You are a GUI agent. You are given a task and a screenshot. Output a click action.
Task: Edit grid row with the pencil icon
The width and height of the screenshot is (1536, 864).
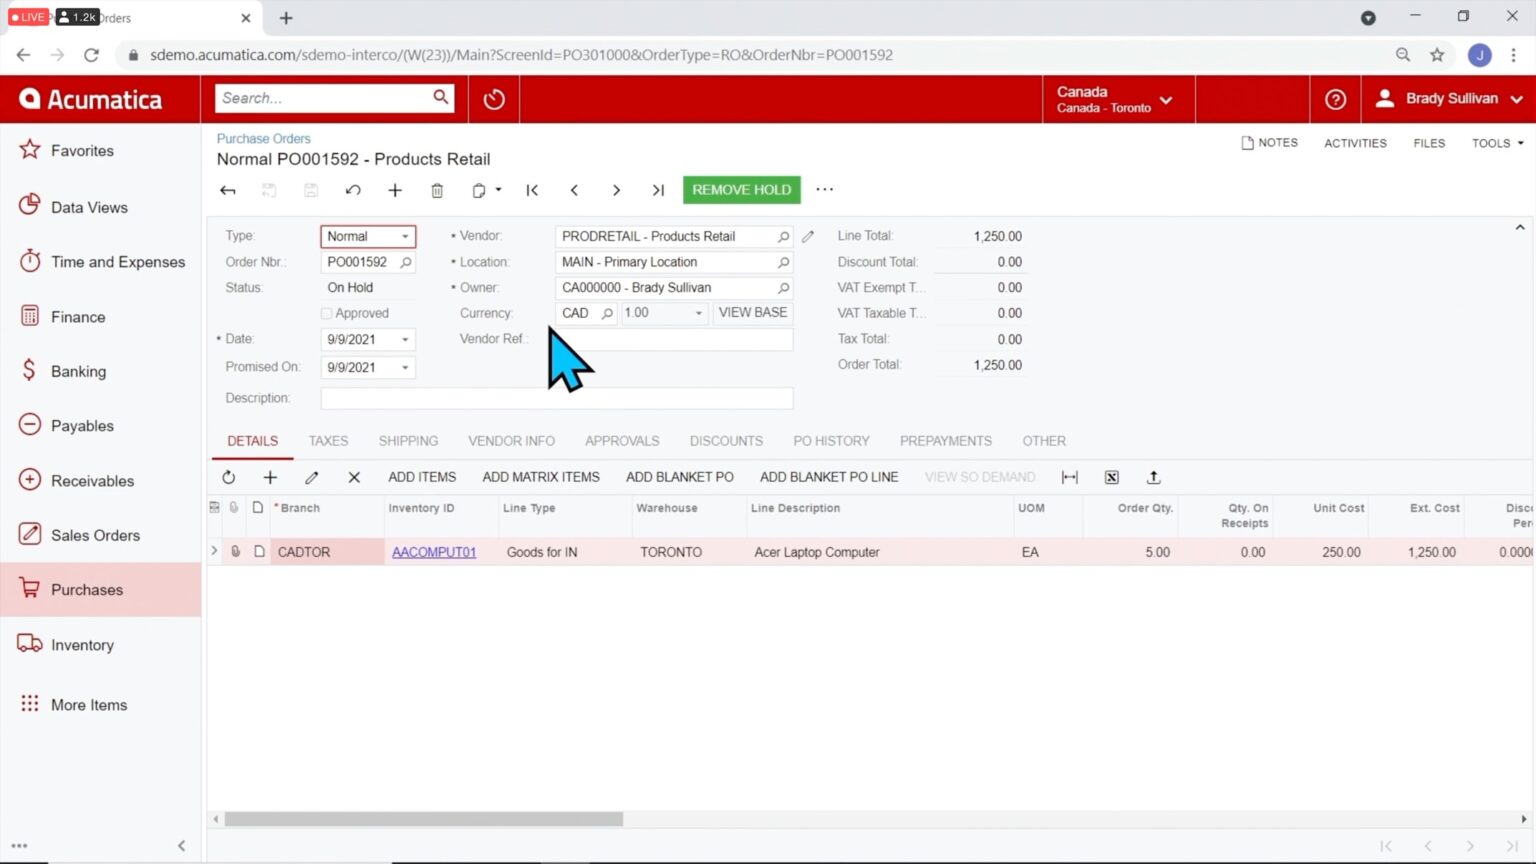pyautogui.click(x=311, y=477)
